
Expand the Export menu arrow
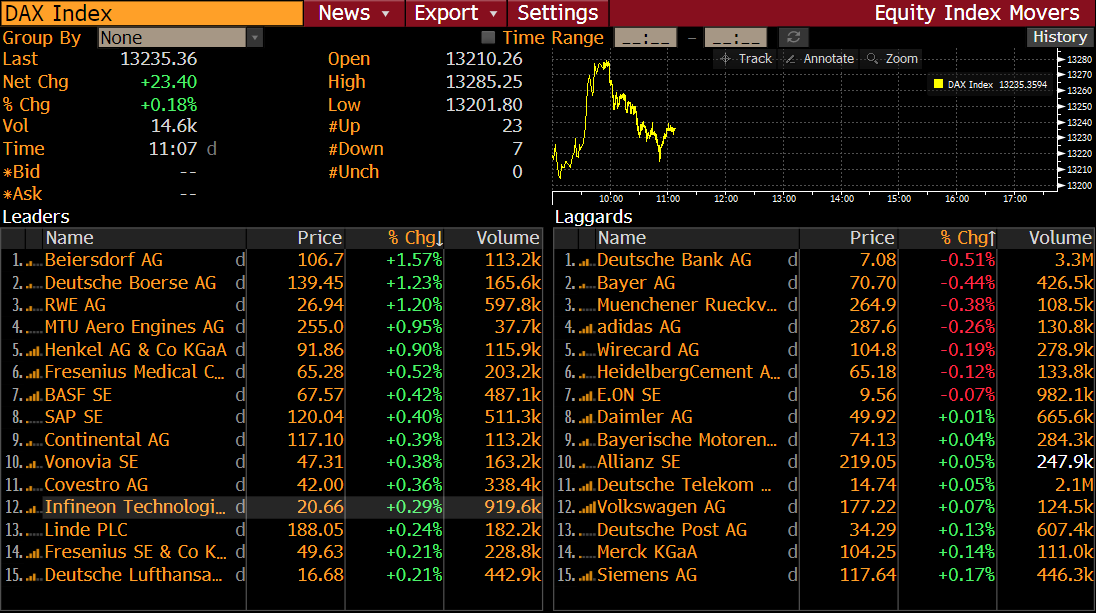(x=493, y=13)
